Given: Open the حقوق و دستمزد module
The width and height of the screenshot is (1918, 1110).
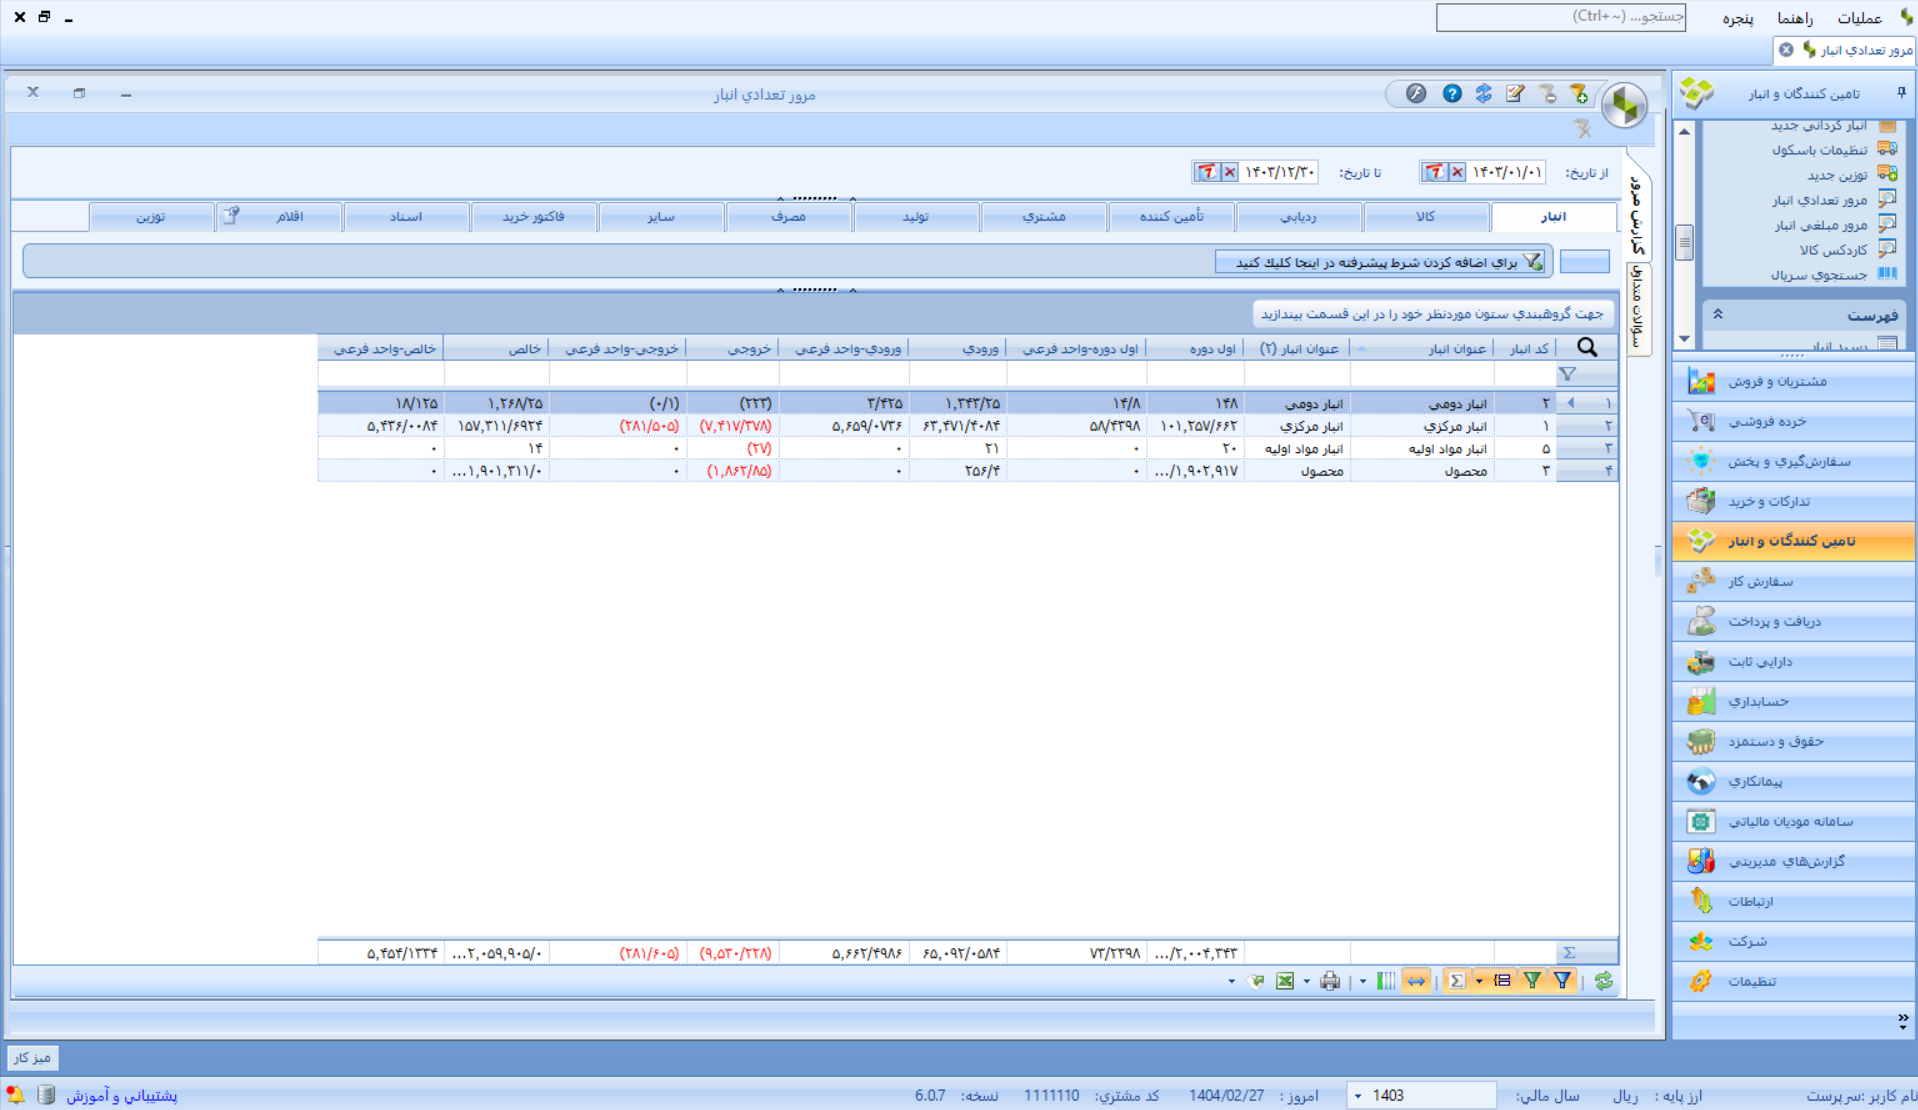Looking at the screenshot, I should (1794, 741).
